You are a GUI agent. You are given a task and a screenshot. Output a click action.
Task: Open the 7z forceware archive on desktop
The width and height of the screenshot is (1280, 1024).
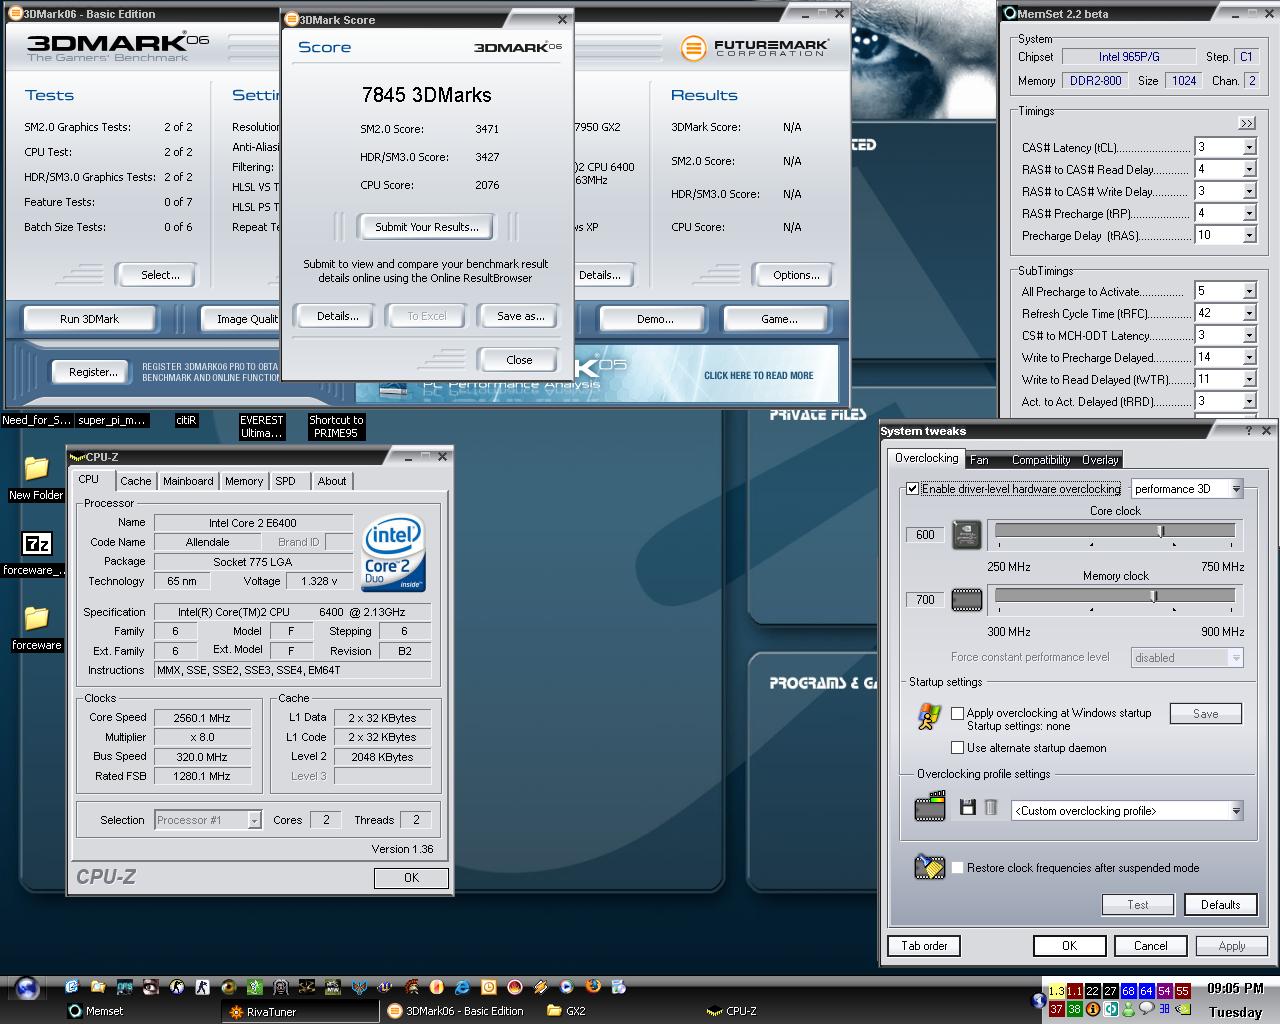pos(36,544)
